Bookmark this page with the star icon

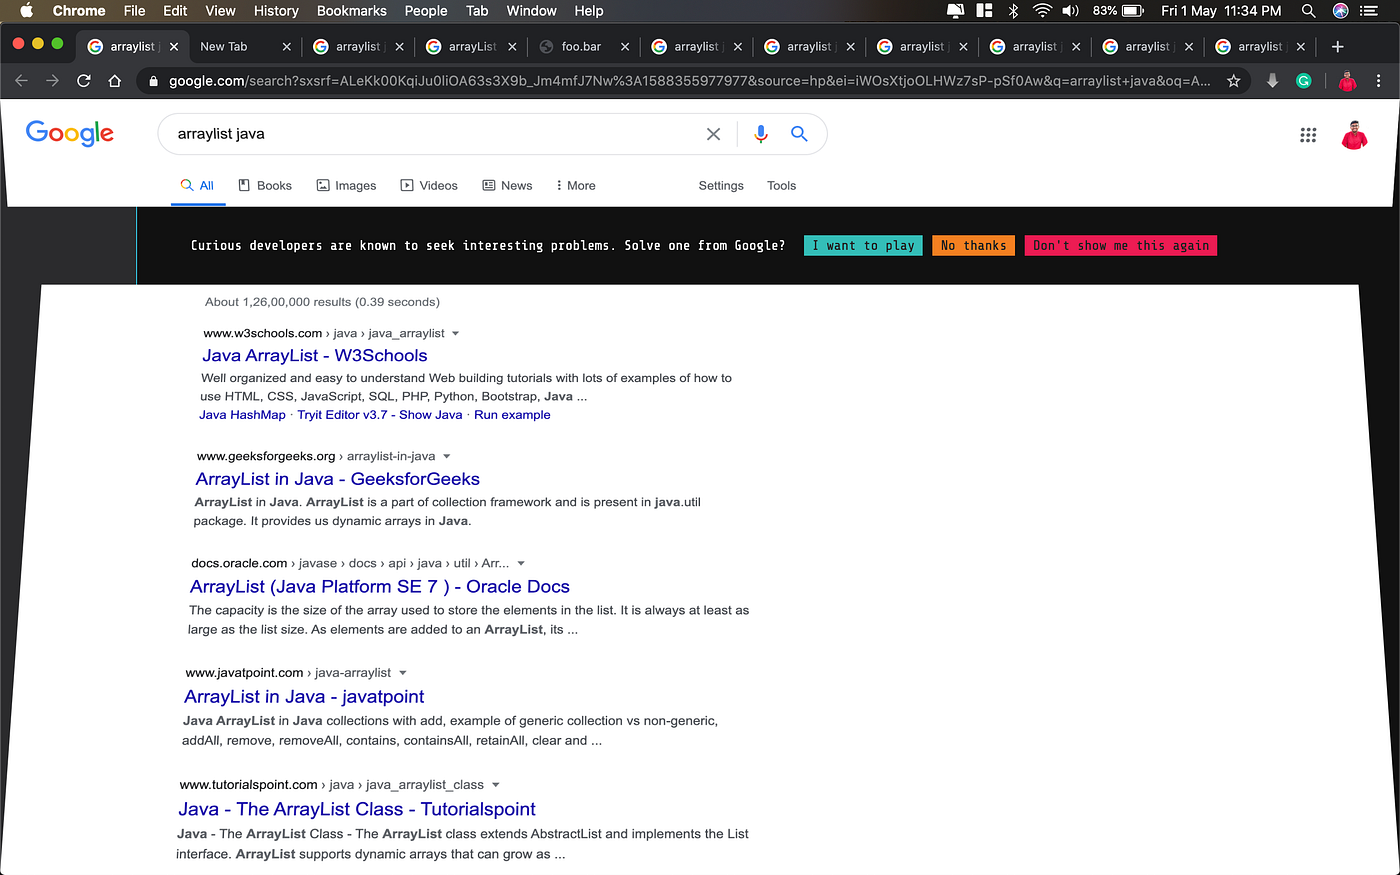[1234, 81]
